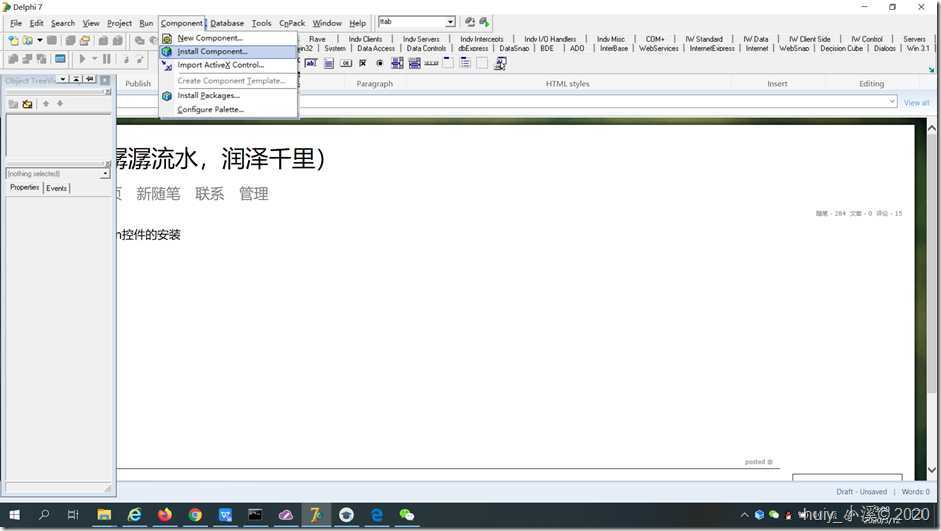Select the ListBox component palette icon
This screenshot has height=531, width=941.
[397, 63]
